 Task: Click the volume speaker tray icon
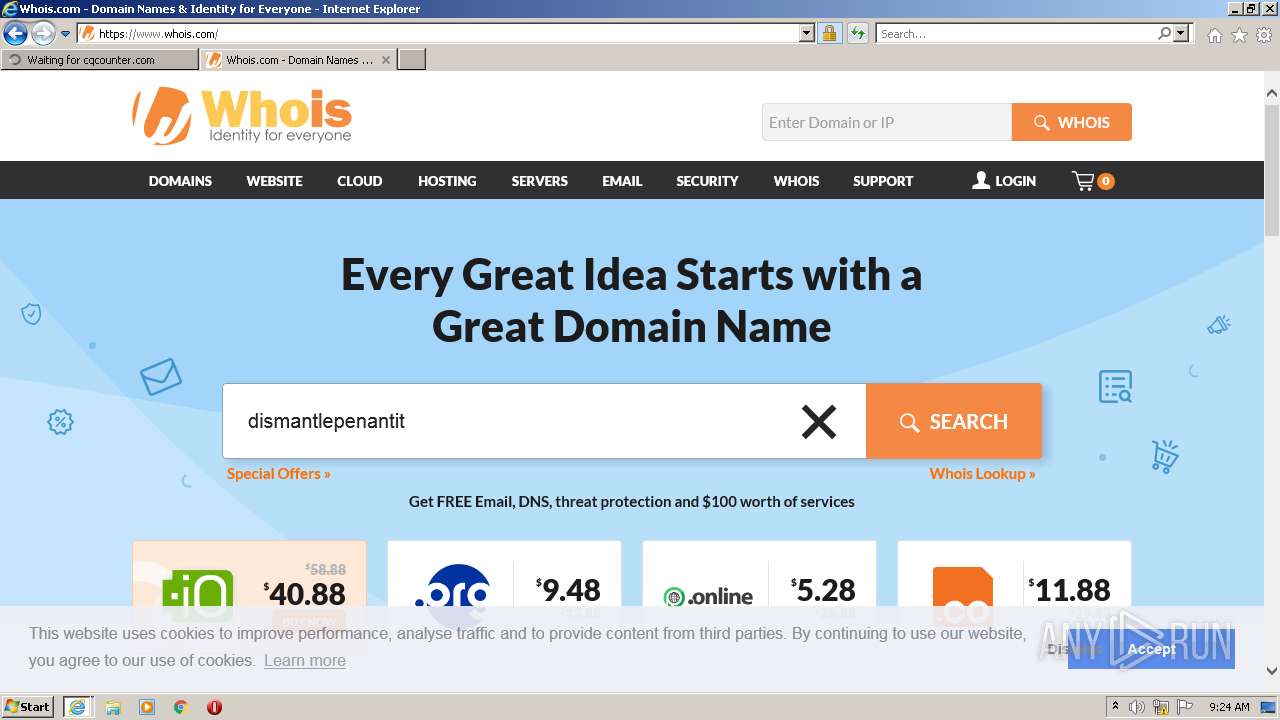tap(1138, 707)
